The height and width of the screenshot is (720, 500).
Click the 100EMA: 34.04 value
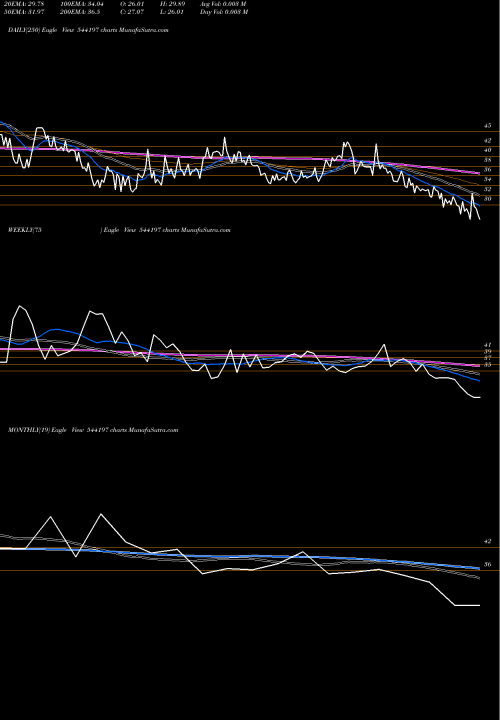(81, 4)
